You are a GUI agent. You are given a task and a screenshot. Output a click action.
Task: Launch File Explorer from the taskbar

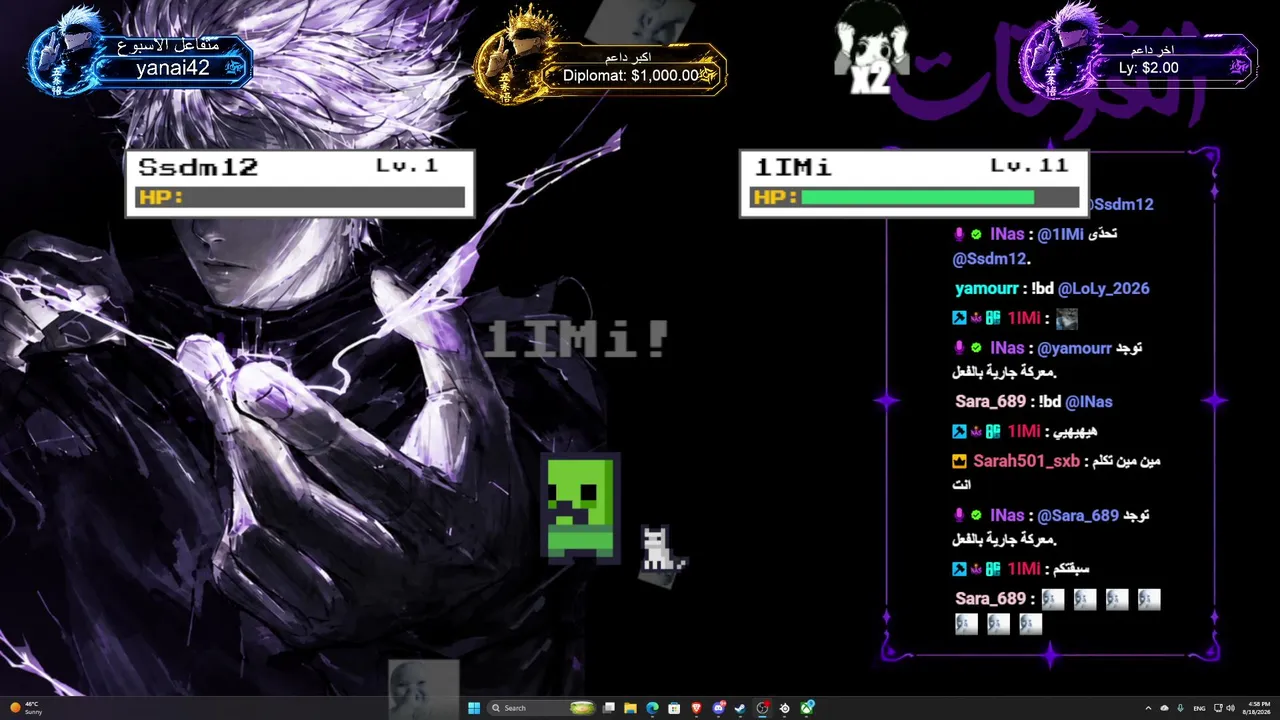pyautogui.click(x=631, y=708)
